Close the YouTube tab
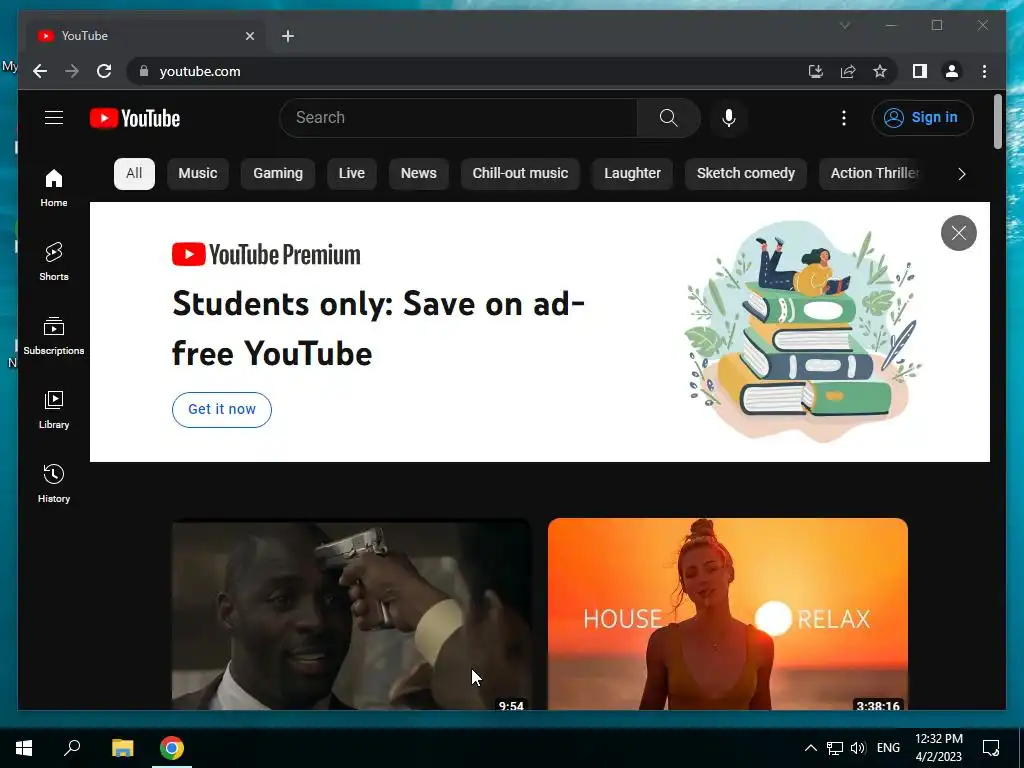The height and width of the screenshot is (768, 1024). (249, 36)
